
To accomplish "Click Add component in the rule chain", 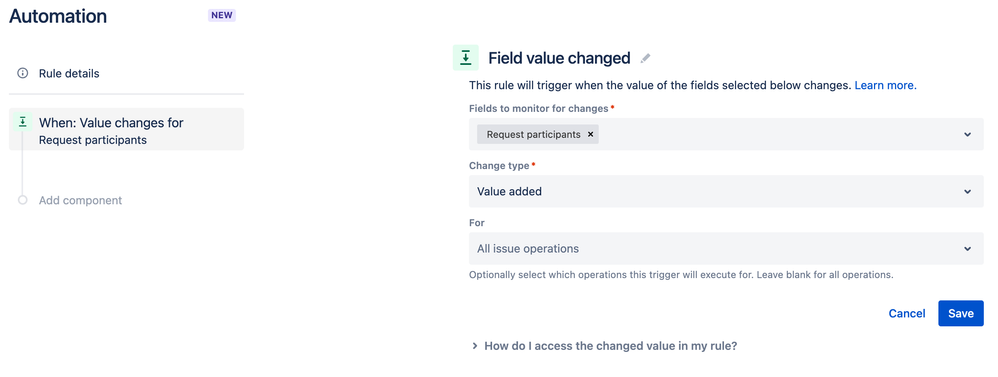I will coord(80,200).
